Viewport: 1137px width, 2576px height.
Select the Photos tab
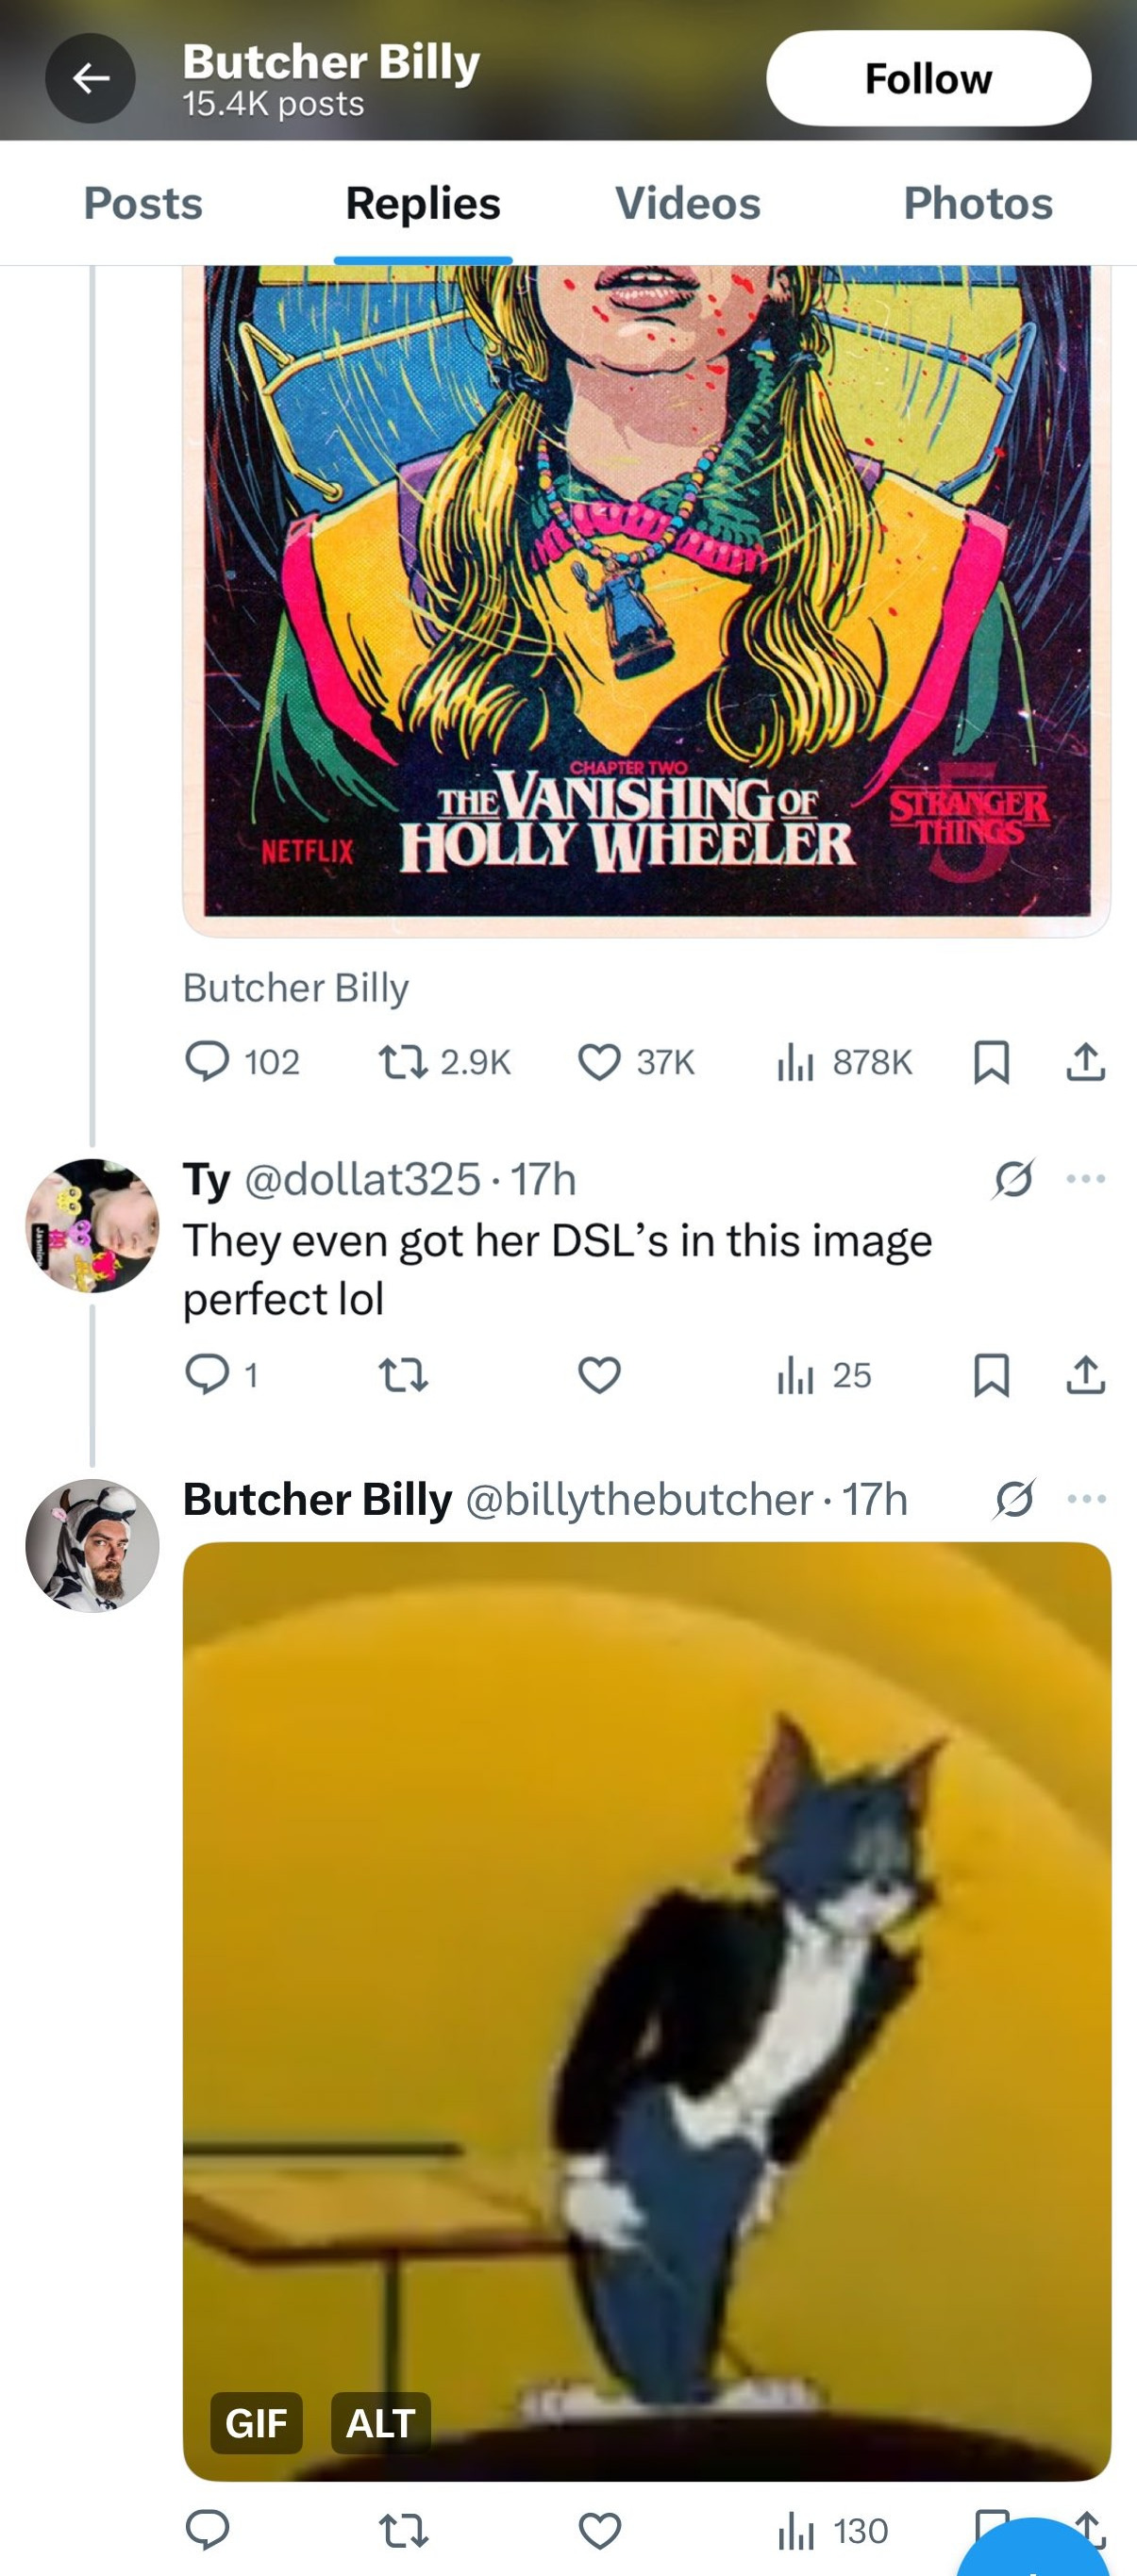pyautogui.click(x=977, y=203)
